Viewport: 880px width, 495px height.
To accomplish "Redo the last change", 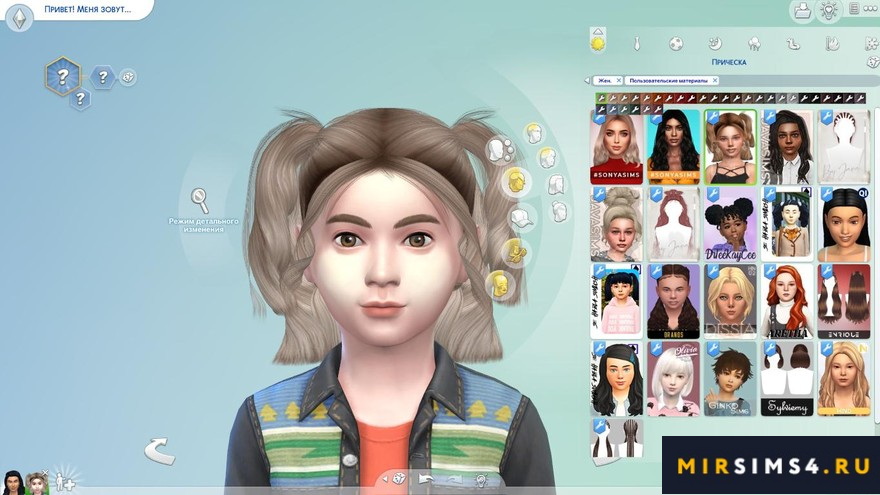I will pyautogui.click(x=453, y=480).
